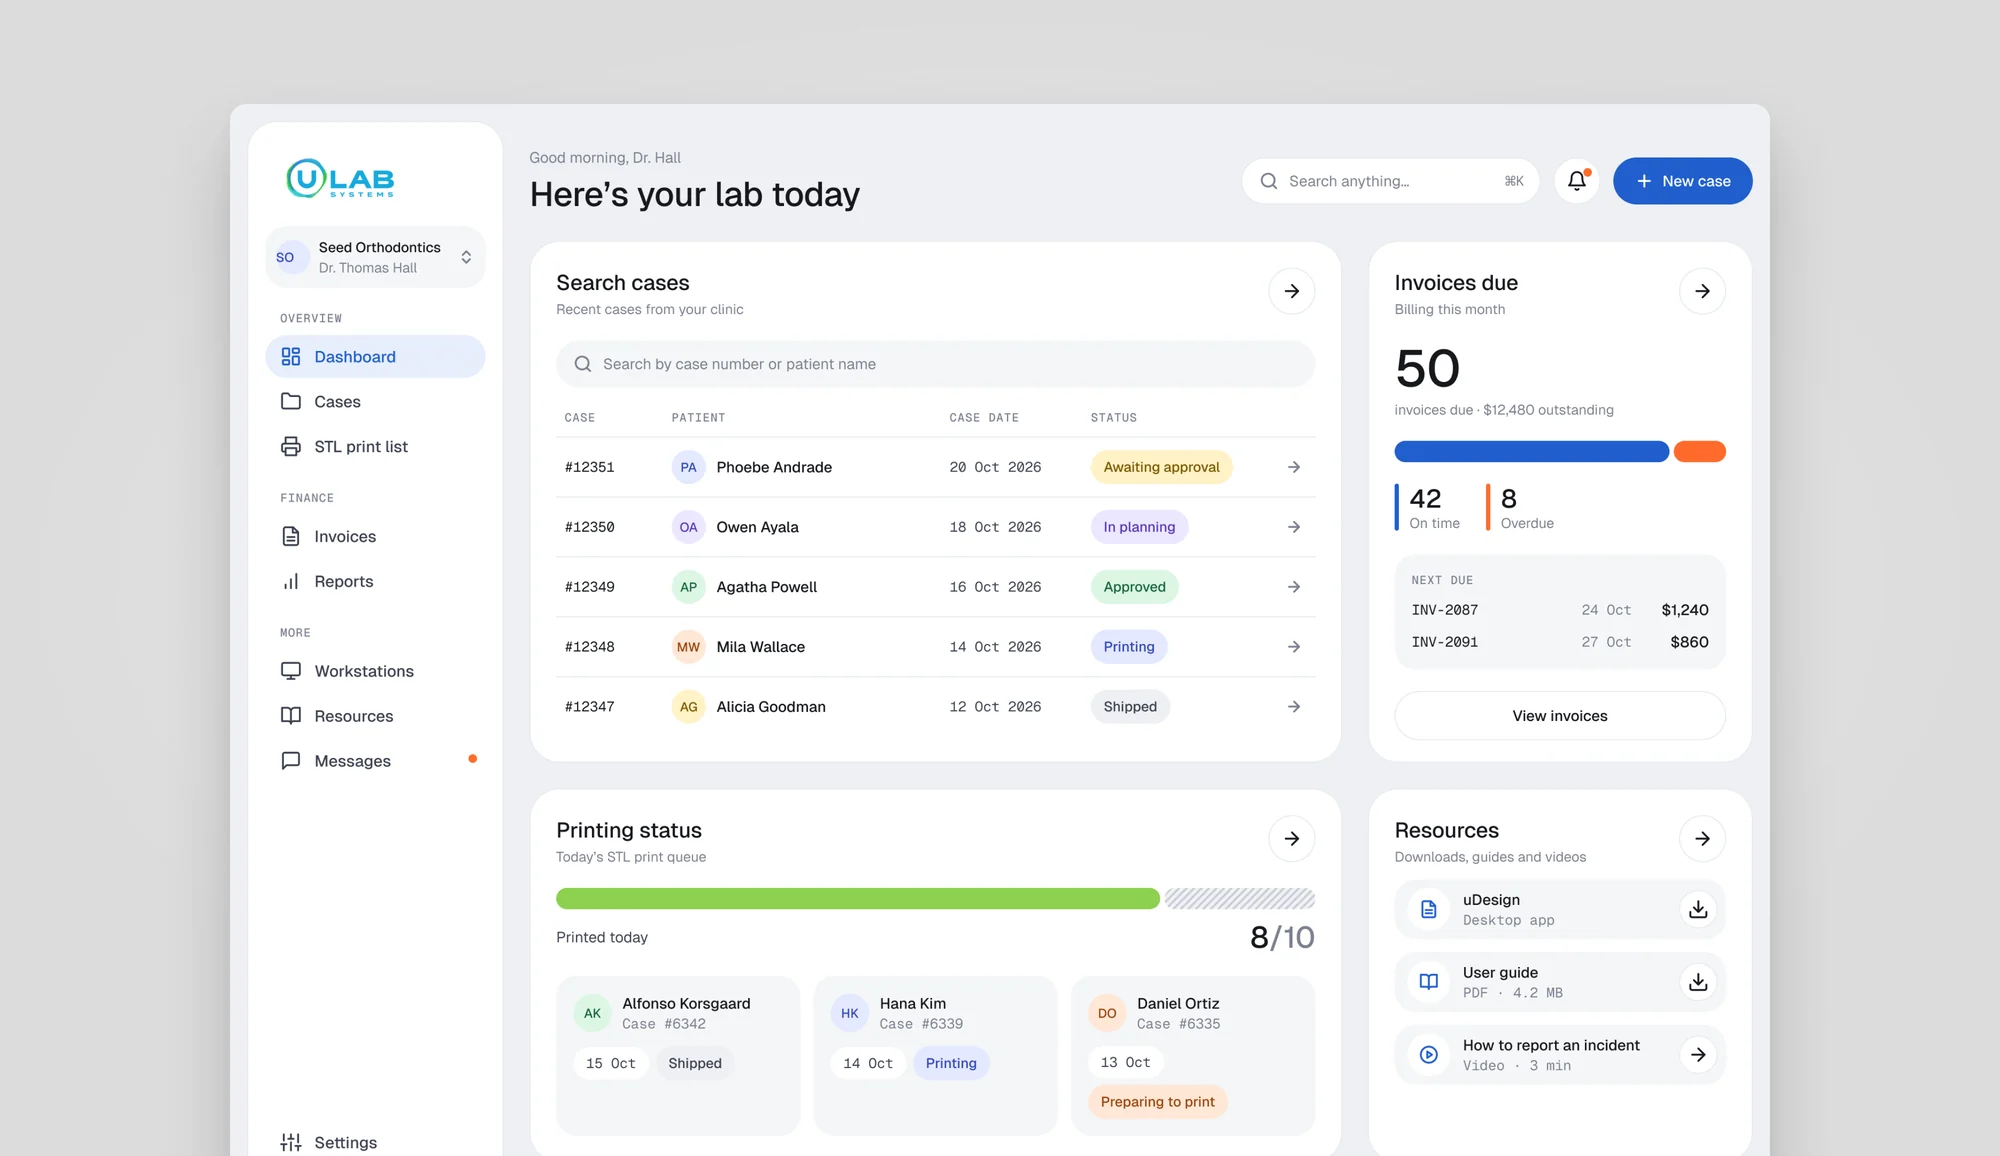
Task: Click the STL printer icon
Action: pyautogui.click(x=291, y=446)
